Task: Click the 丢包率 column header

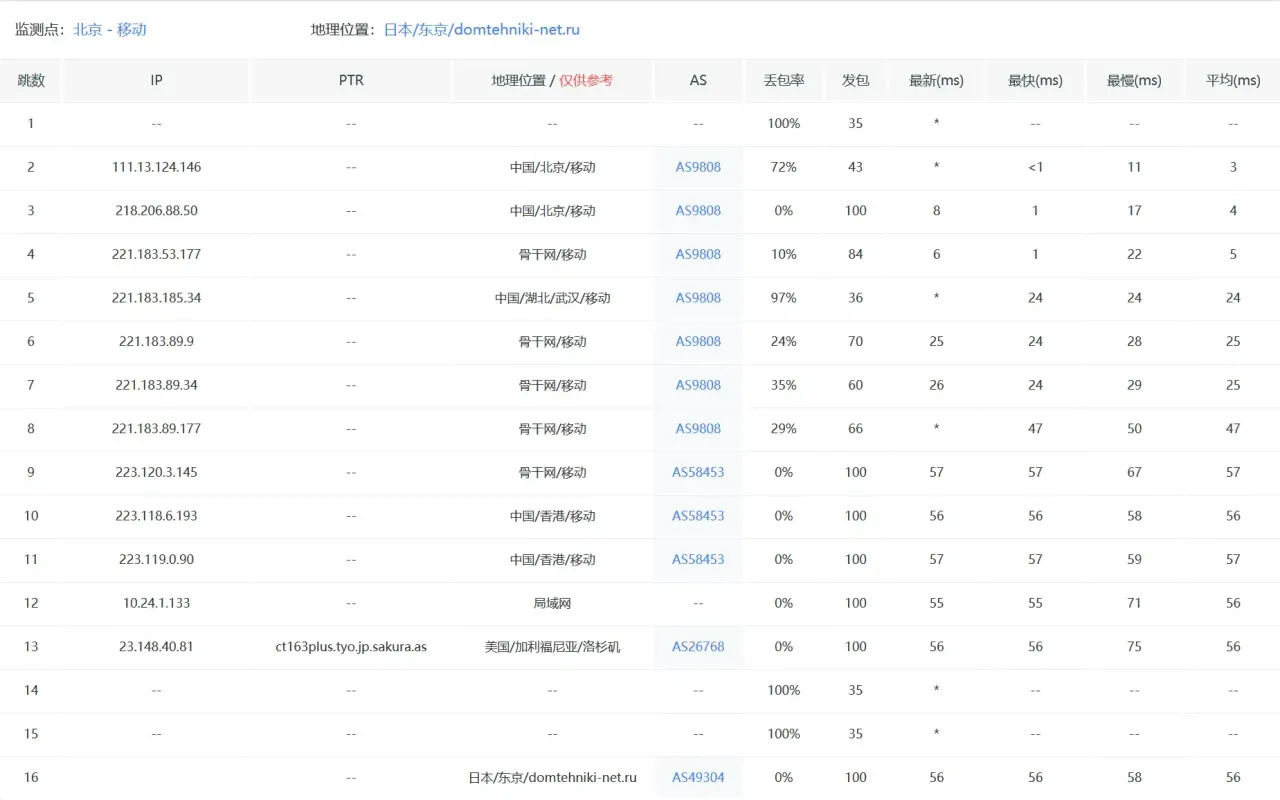Action: [x=784, y=80]
